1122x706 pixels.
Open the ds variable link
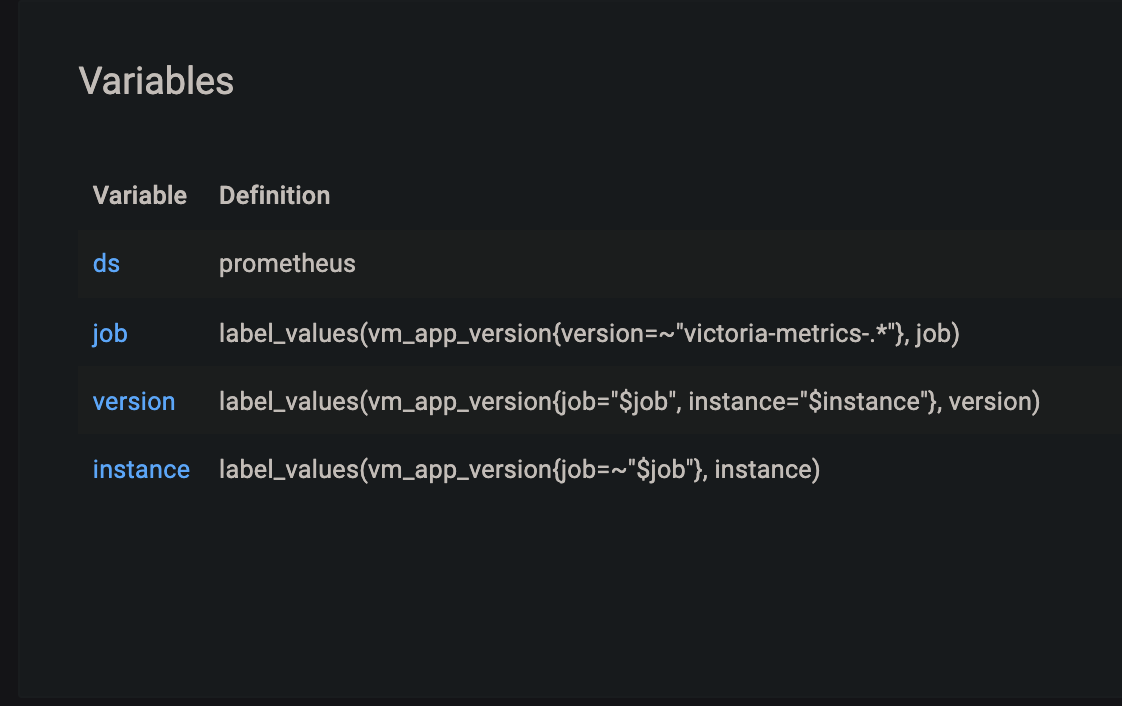pyautogui.click(x=106, y=263)
